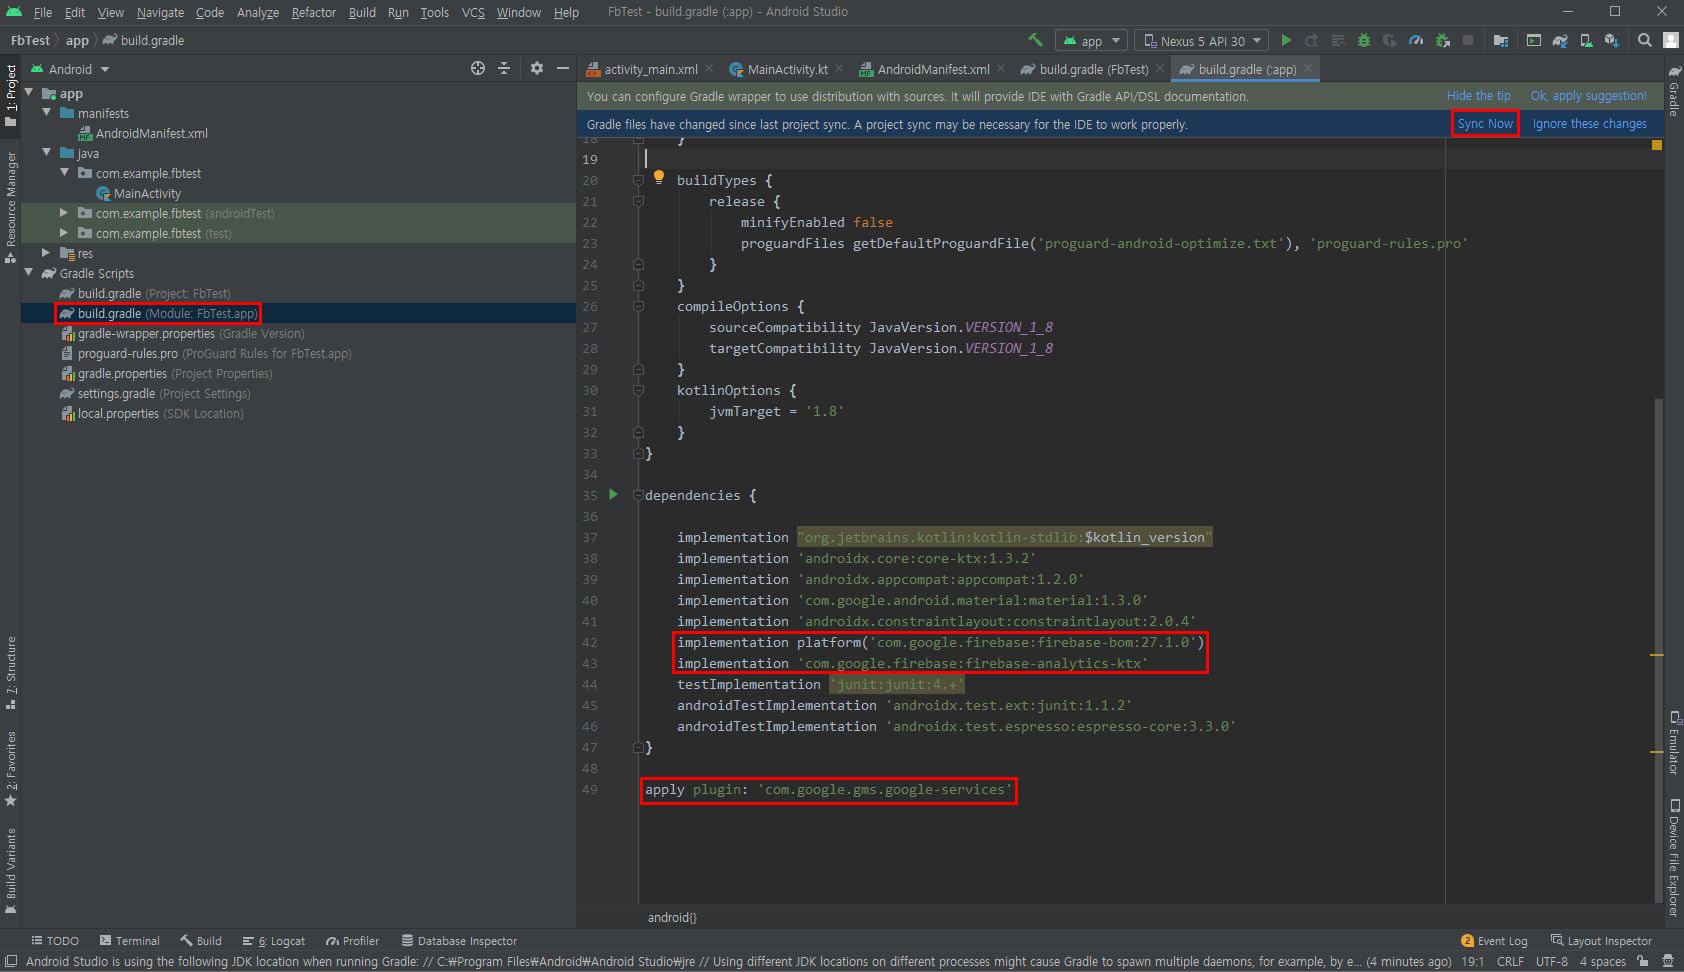Open the Refactor menu
1684x972 pixels.
(313, 12)
